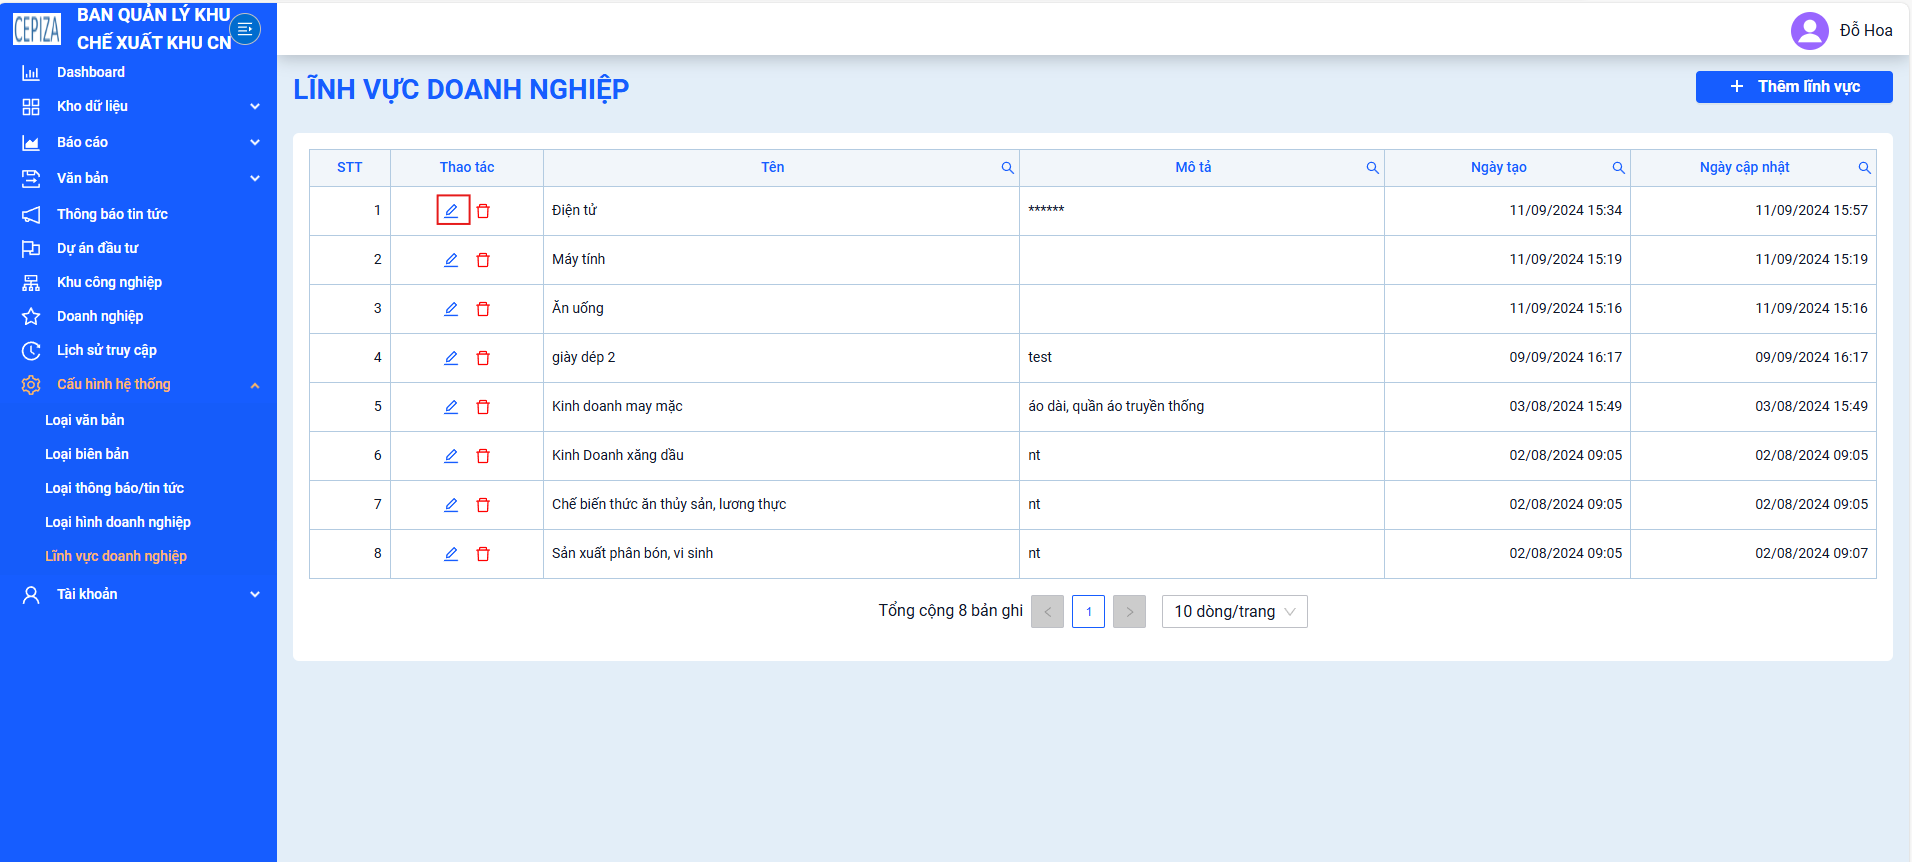Click the Đỗ Hoa username
This screenshot has width=1912, height=862.
tap(1866, 31)
